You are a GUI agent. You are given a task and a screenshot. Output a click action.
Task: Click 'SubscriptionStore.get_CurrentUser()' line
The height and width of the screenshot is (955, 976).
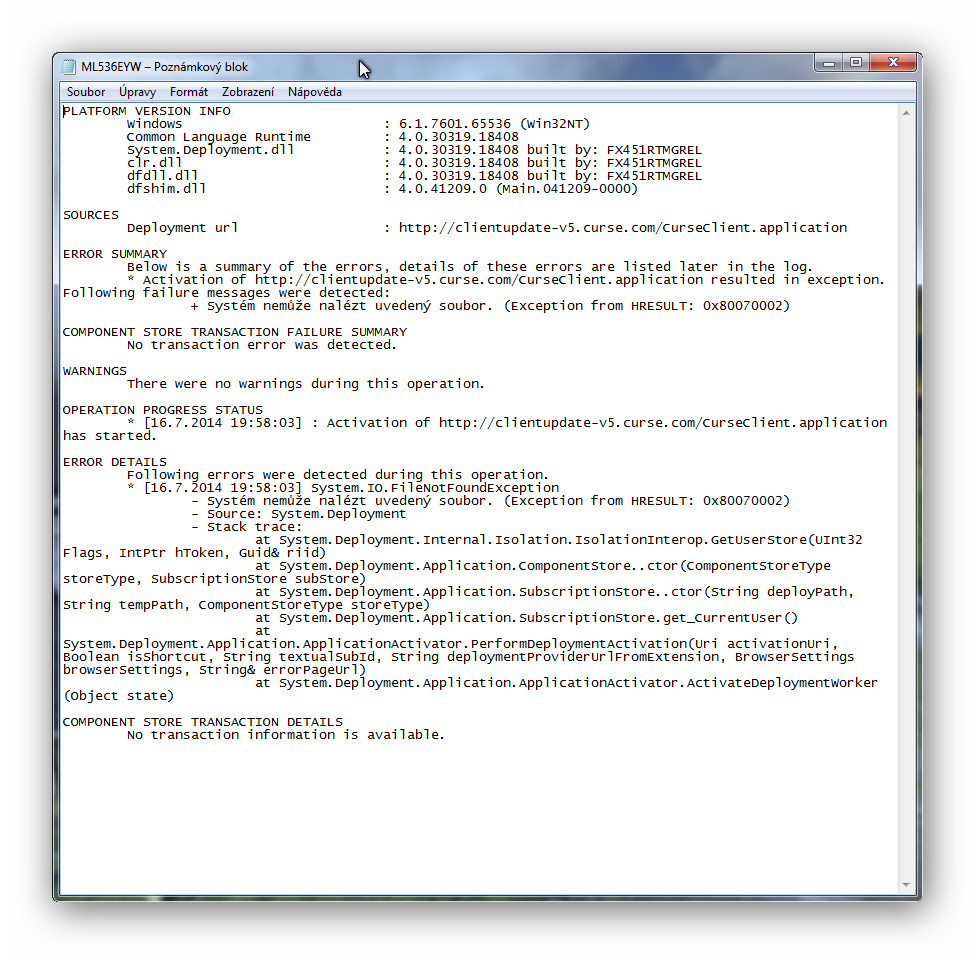538,618
